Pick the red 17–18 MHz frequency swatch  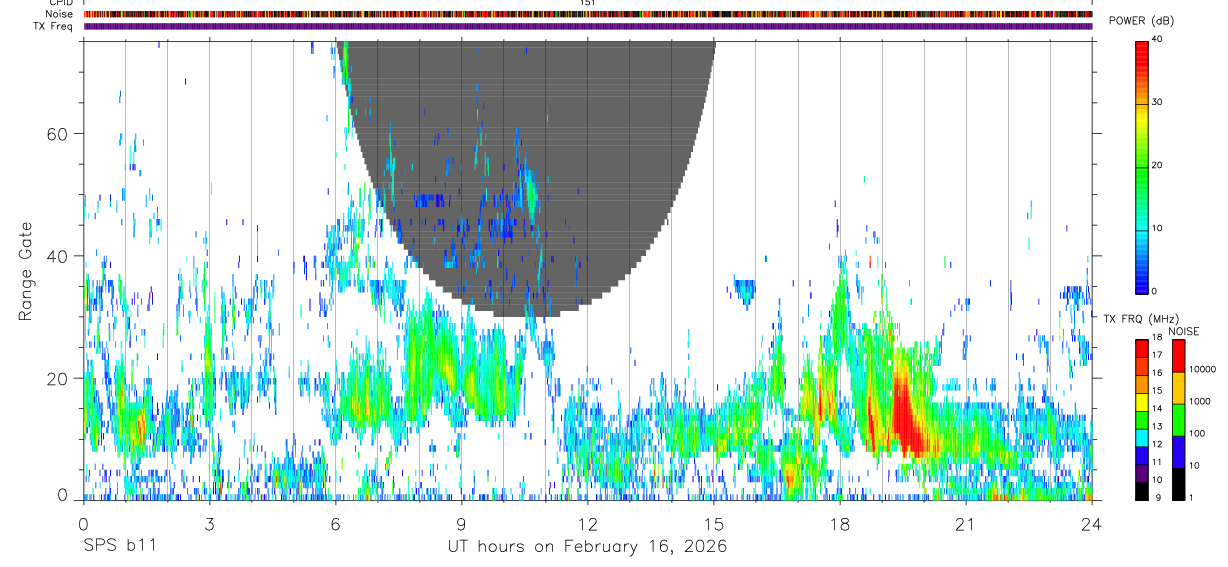(1141, 348)
